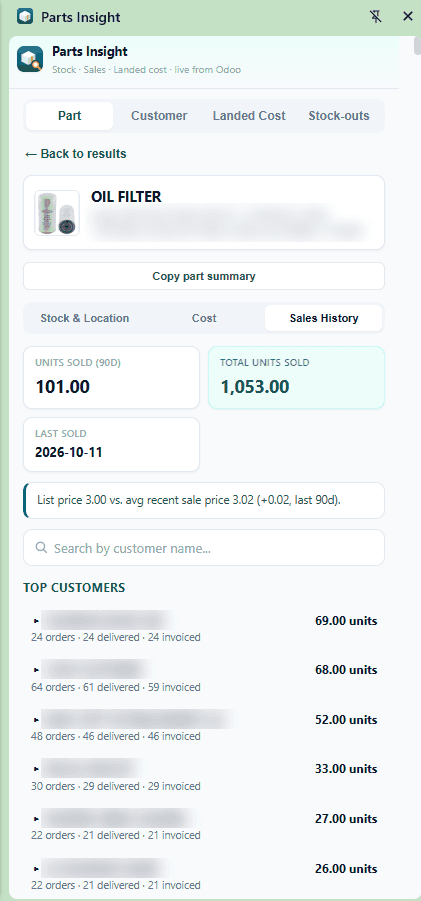Click the pane's vertical scrollbar thumb

pyautogui.click(x=417, y=45)
